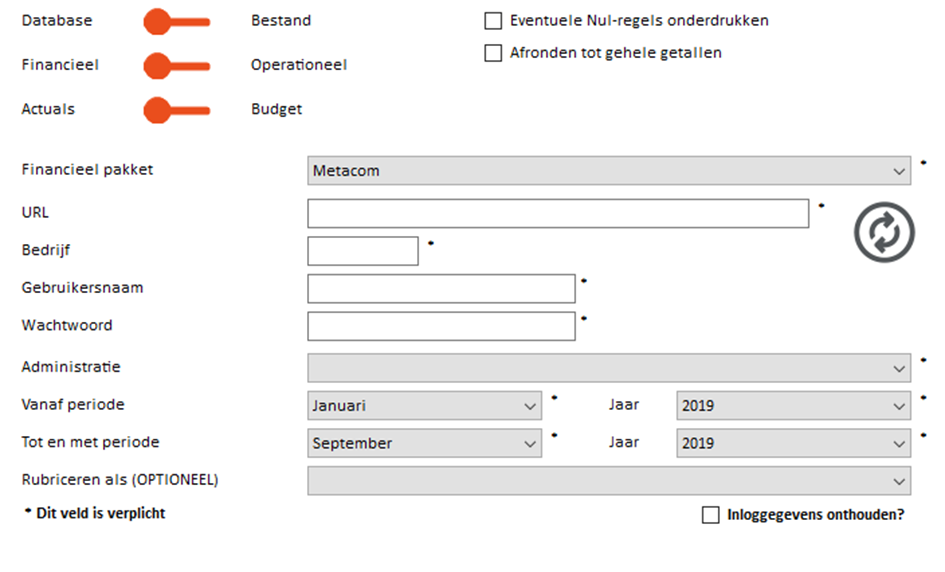Check Afronden tot gehele getallen
The image size is (945, 572).
(493, 53)
